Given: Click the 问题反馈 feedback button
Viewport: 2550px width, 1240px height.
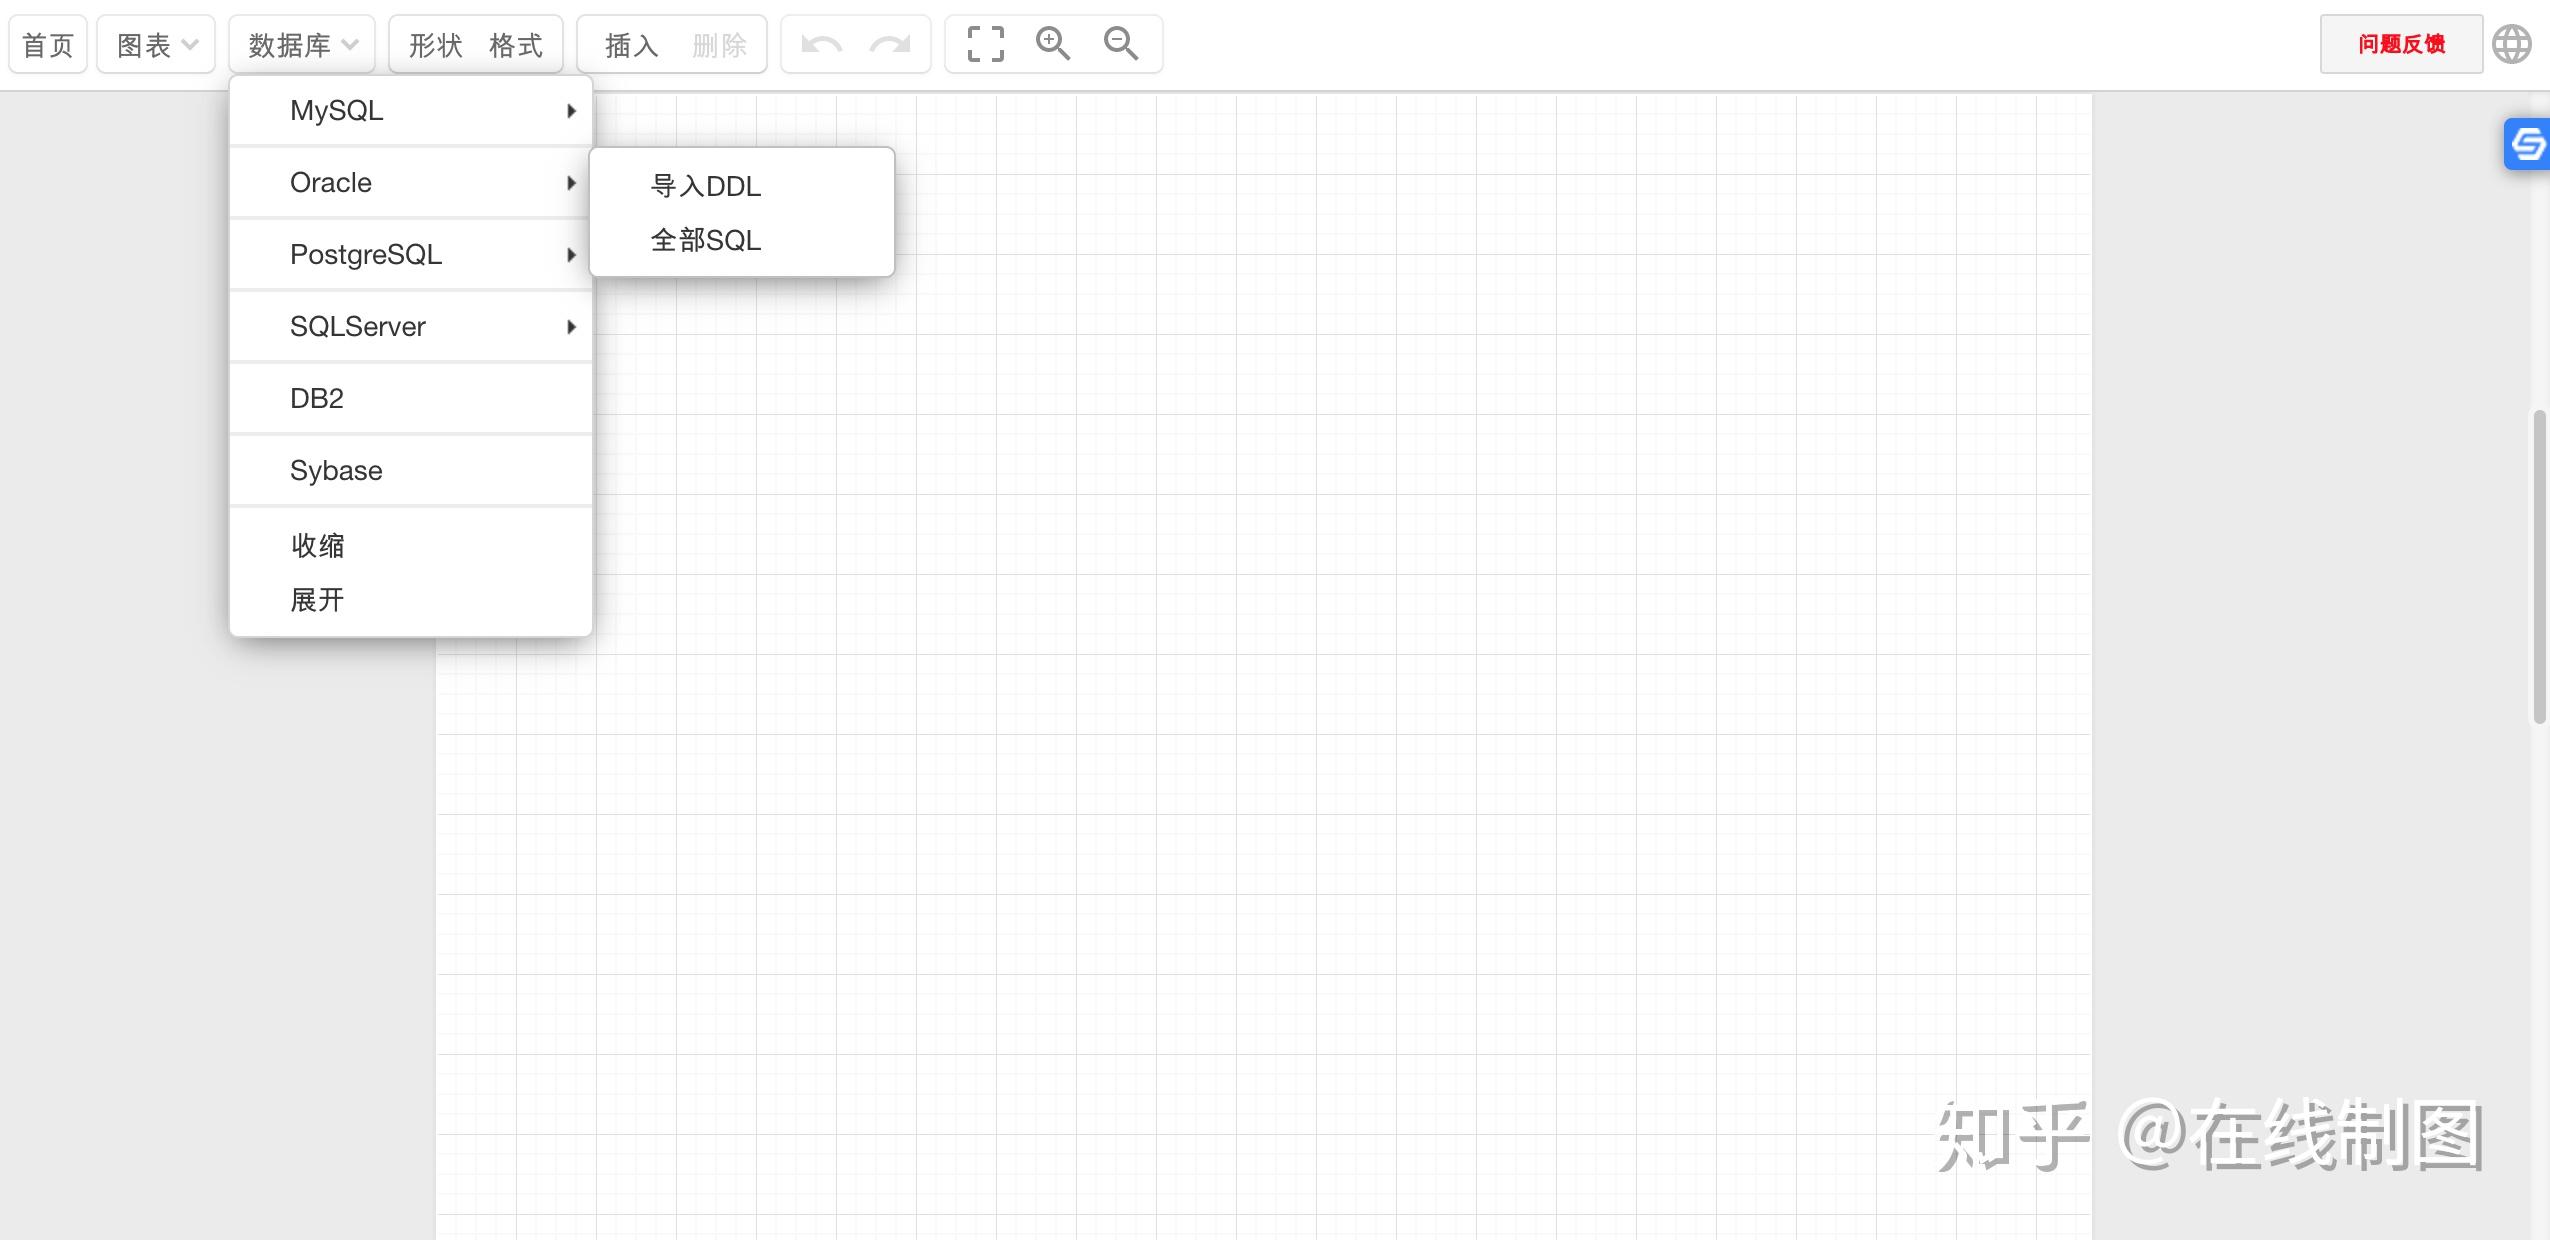Looking at the screenshot, I should click(2400, 43).
